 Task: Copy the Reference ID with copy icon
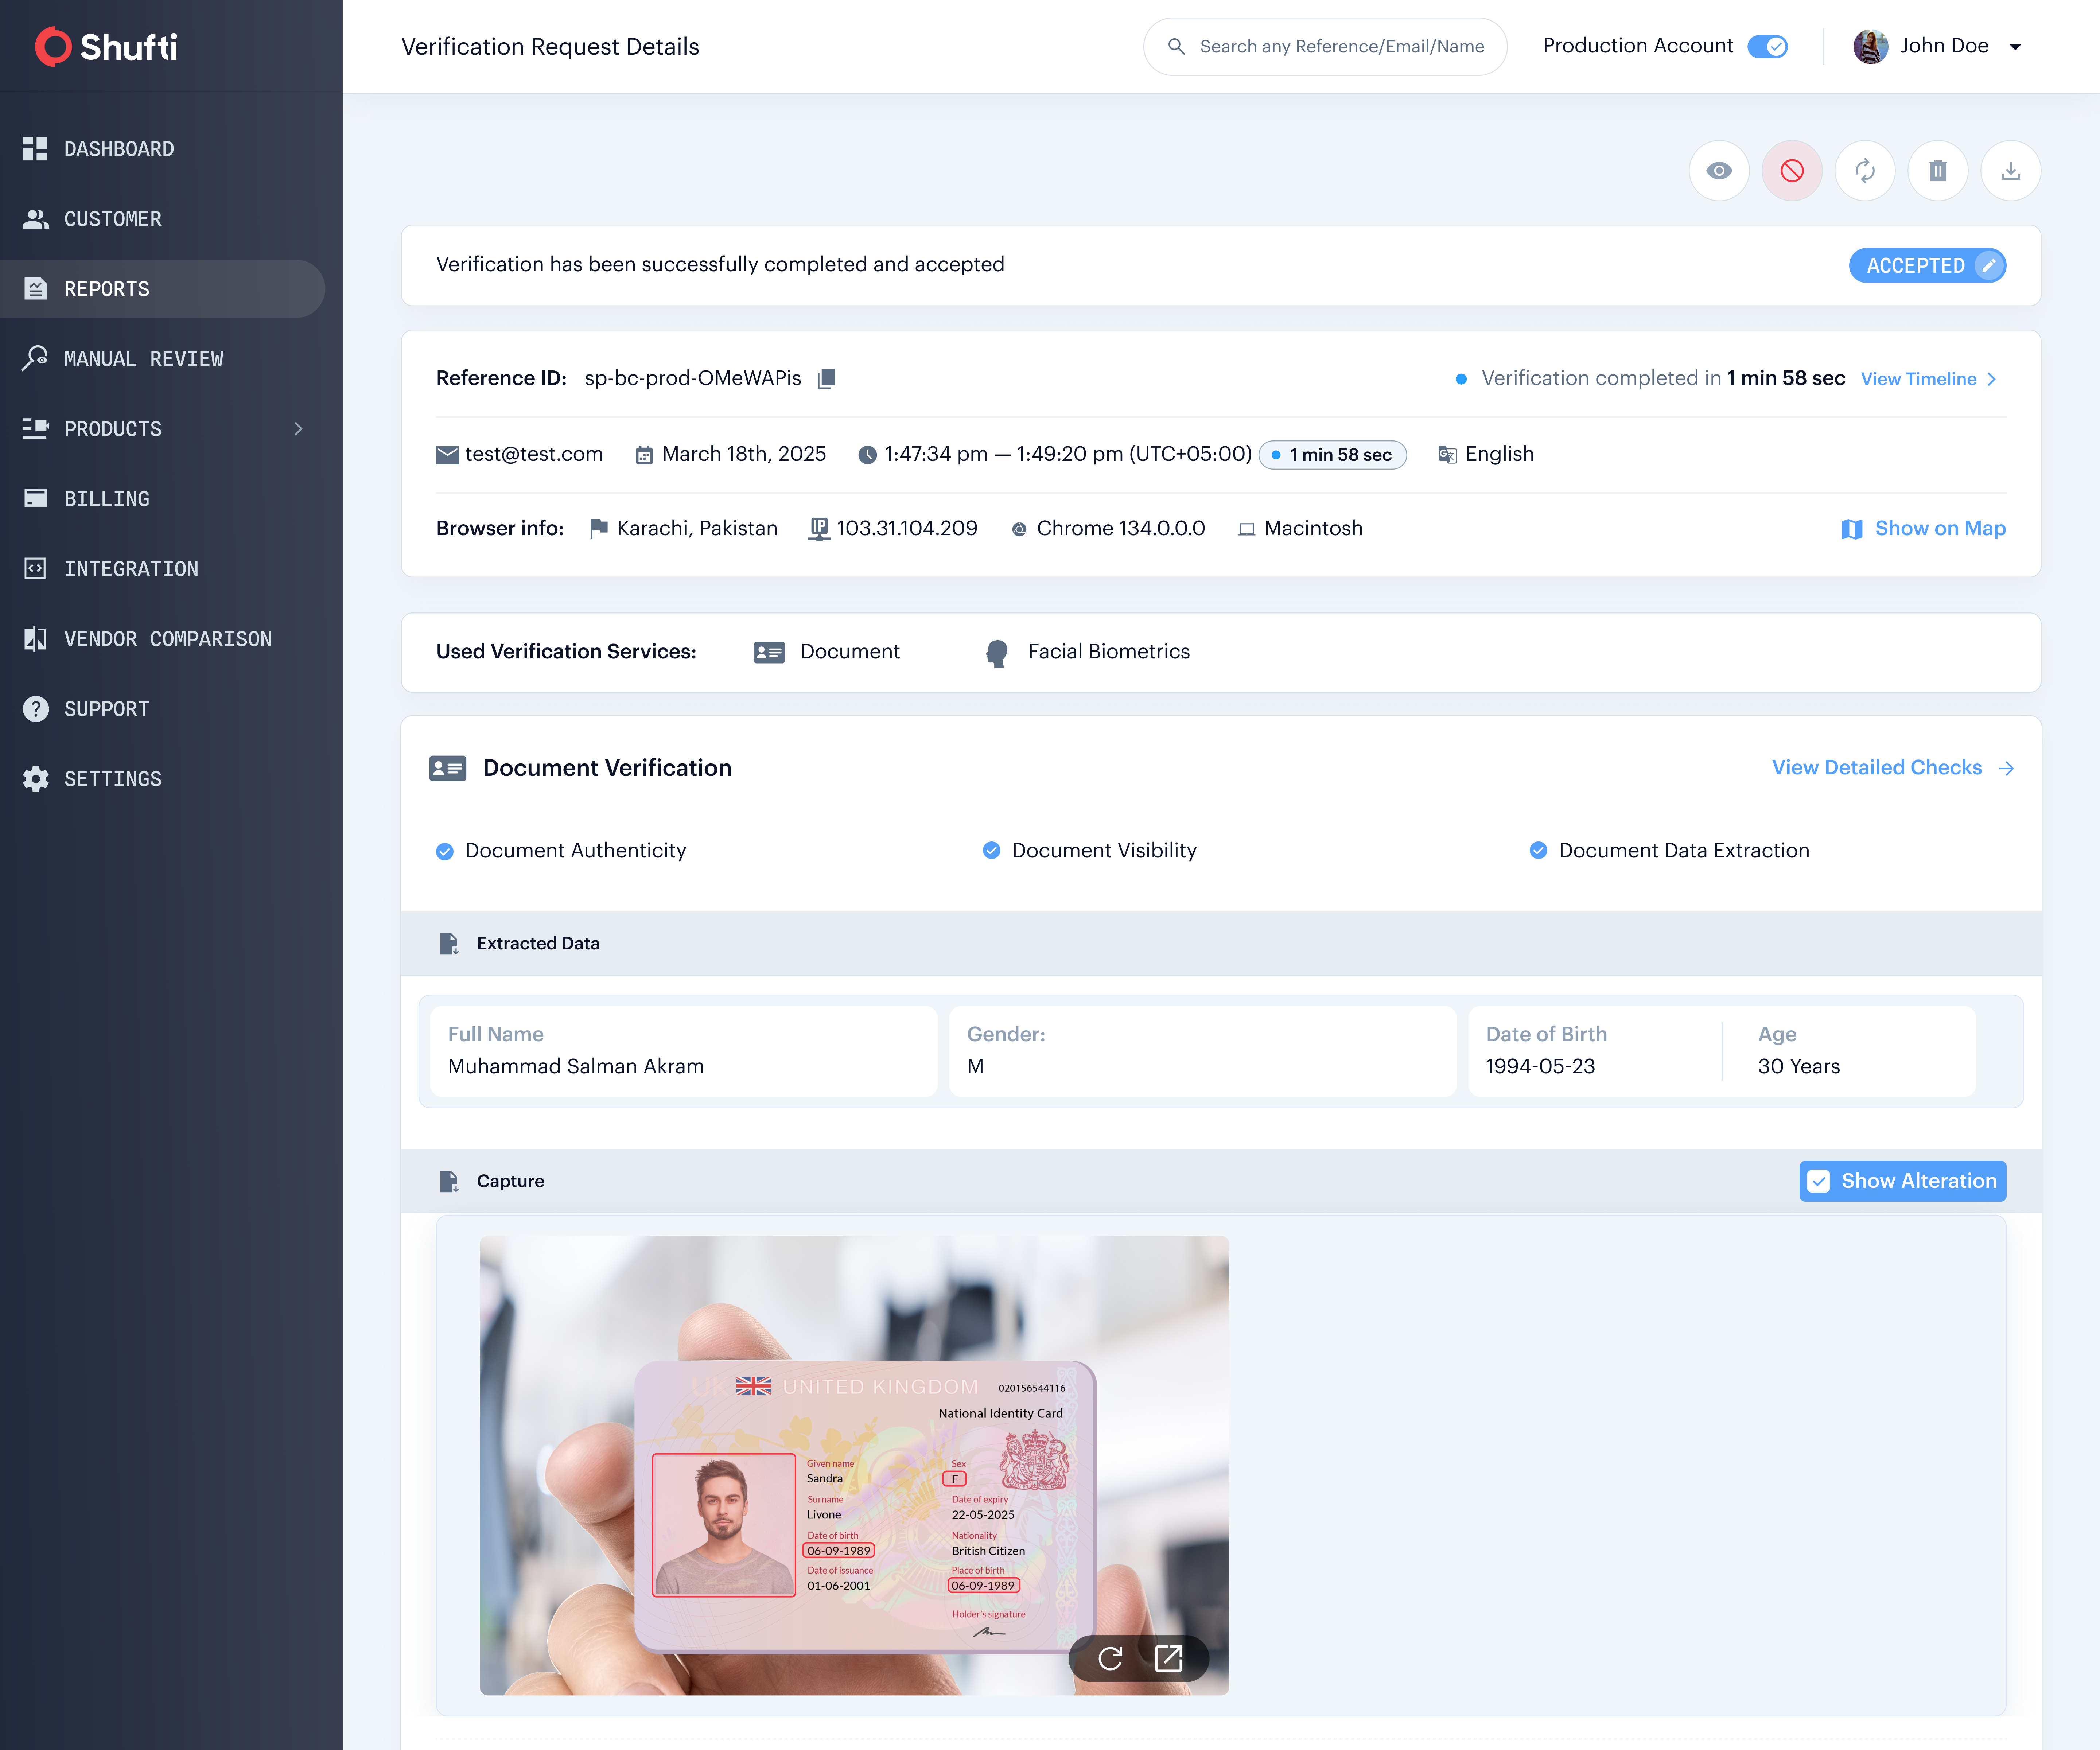(x=826, y=379)
